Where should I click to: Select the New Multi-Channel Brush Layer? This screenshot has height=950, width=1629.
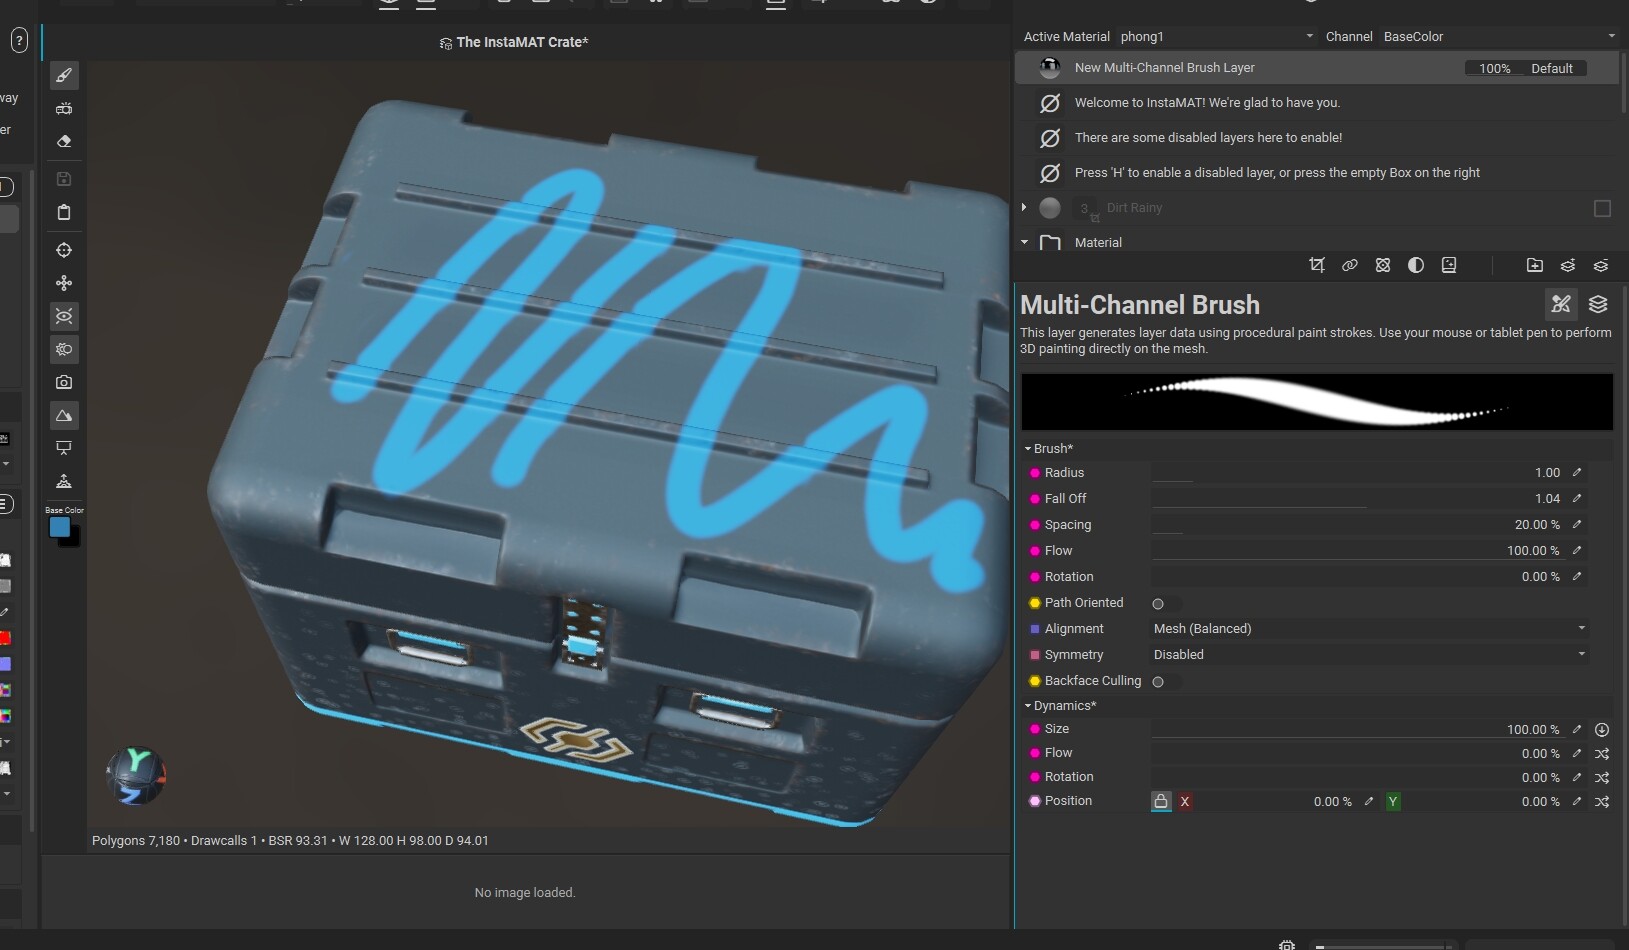pyautogui.click(x=1164, y=68)
